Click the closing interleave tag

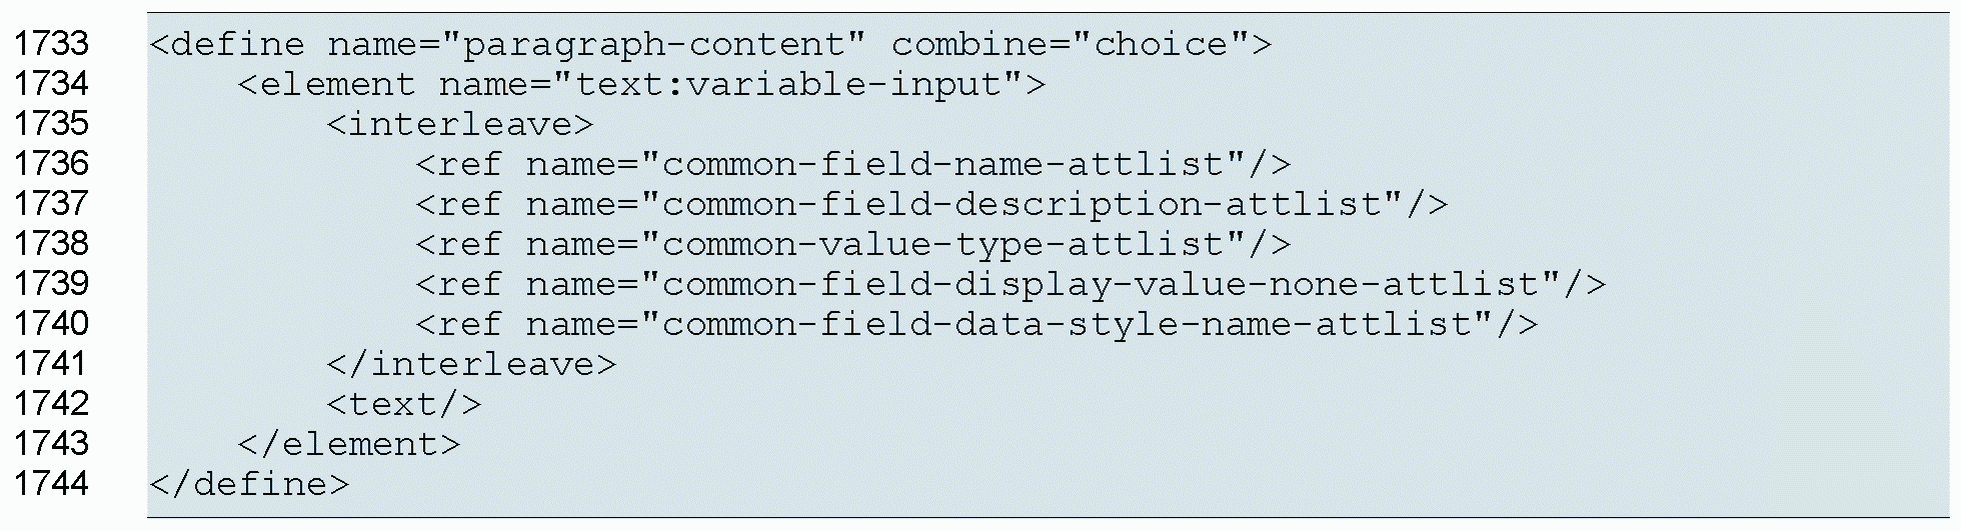click(x=471, y=365)
